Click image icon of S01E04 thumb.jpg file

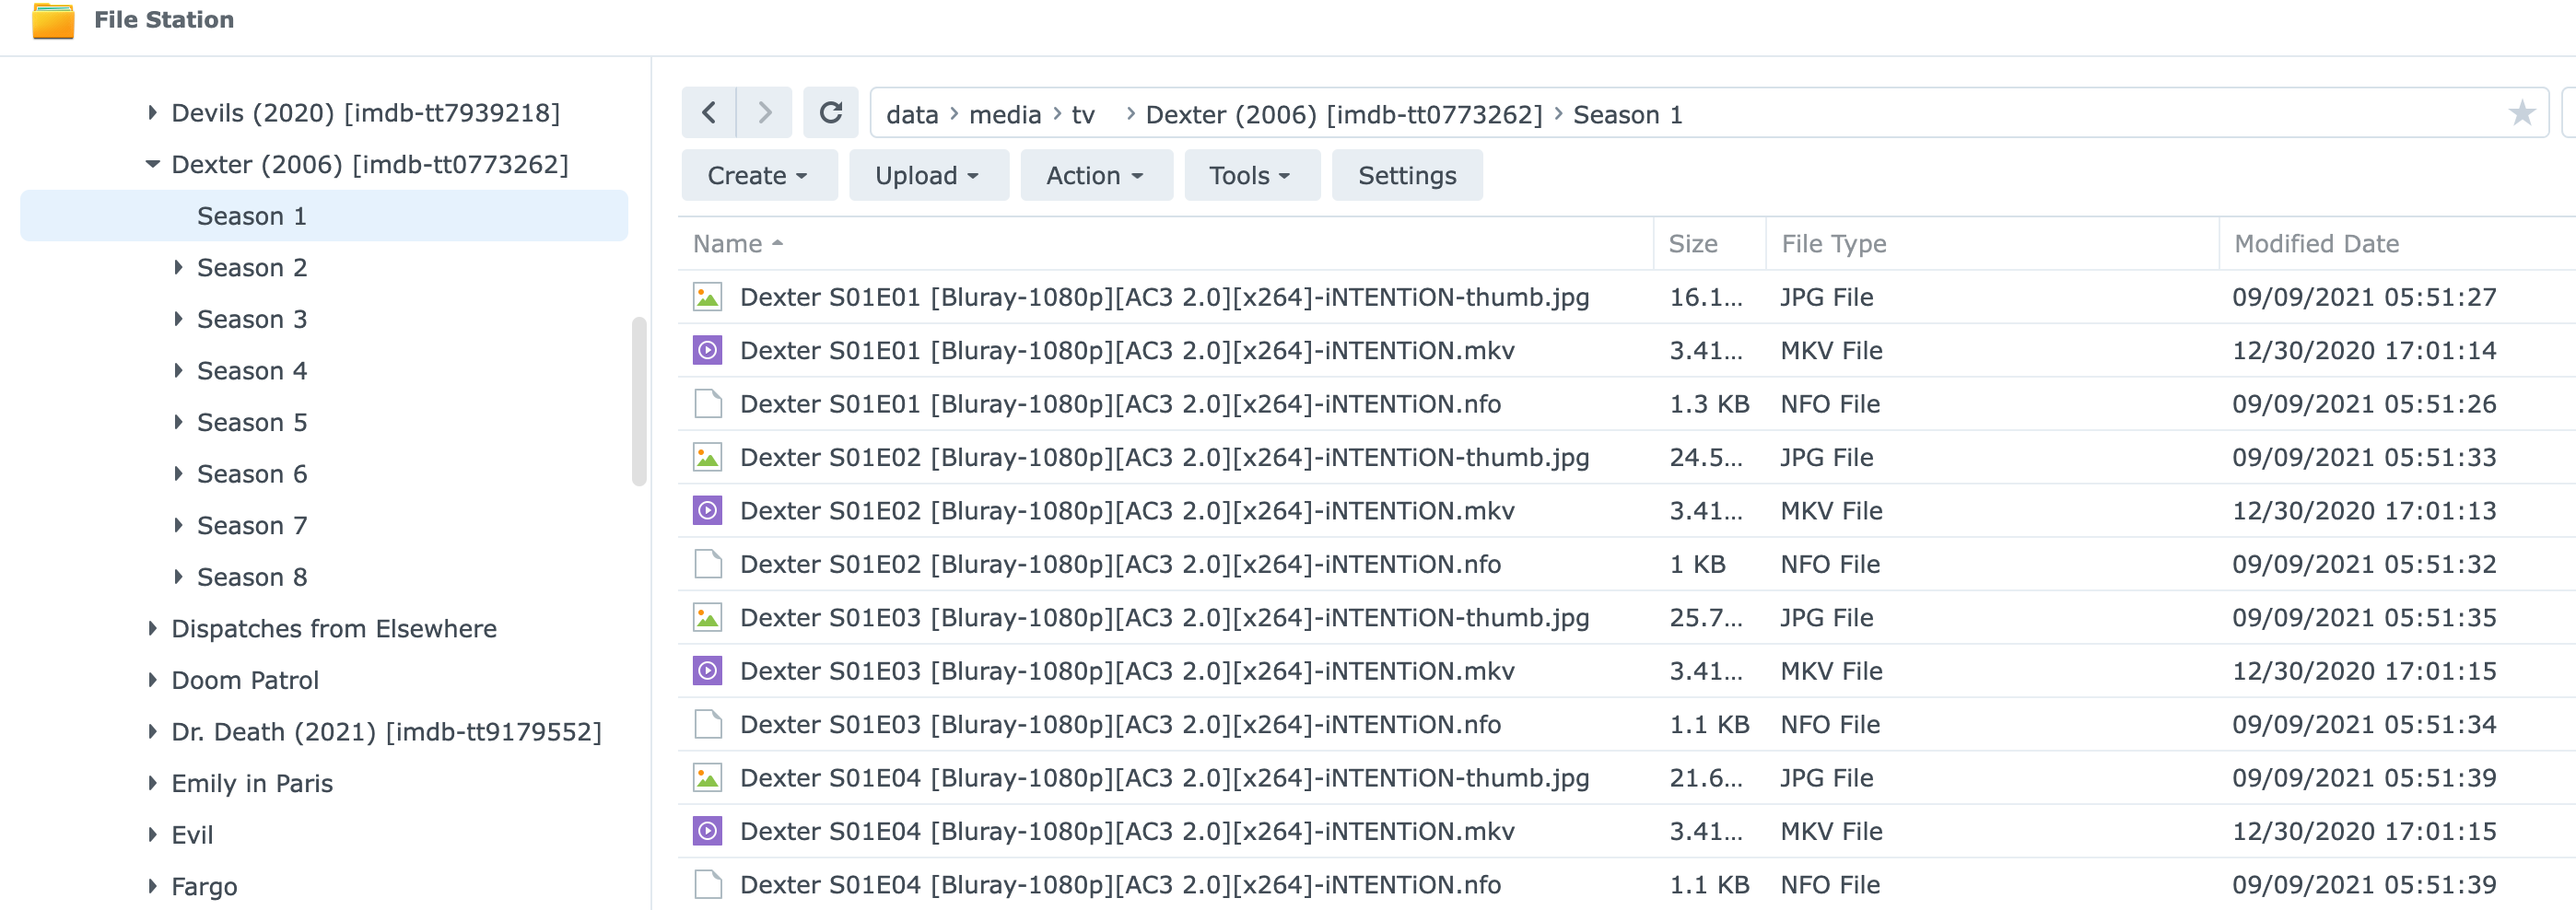pos(708,778)
